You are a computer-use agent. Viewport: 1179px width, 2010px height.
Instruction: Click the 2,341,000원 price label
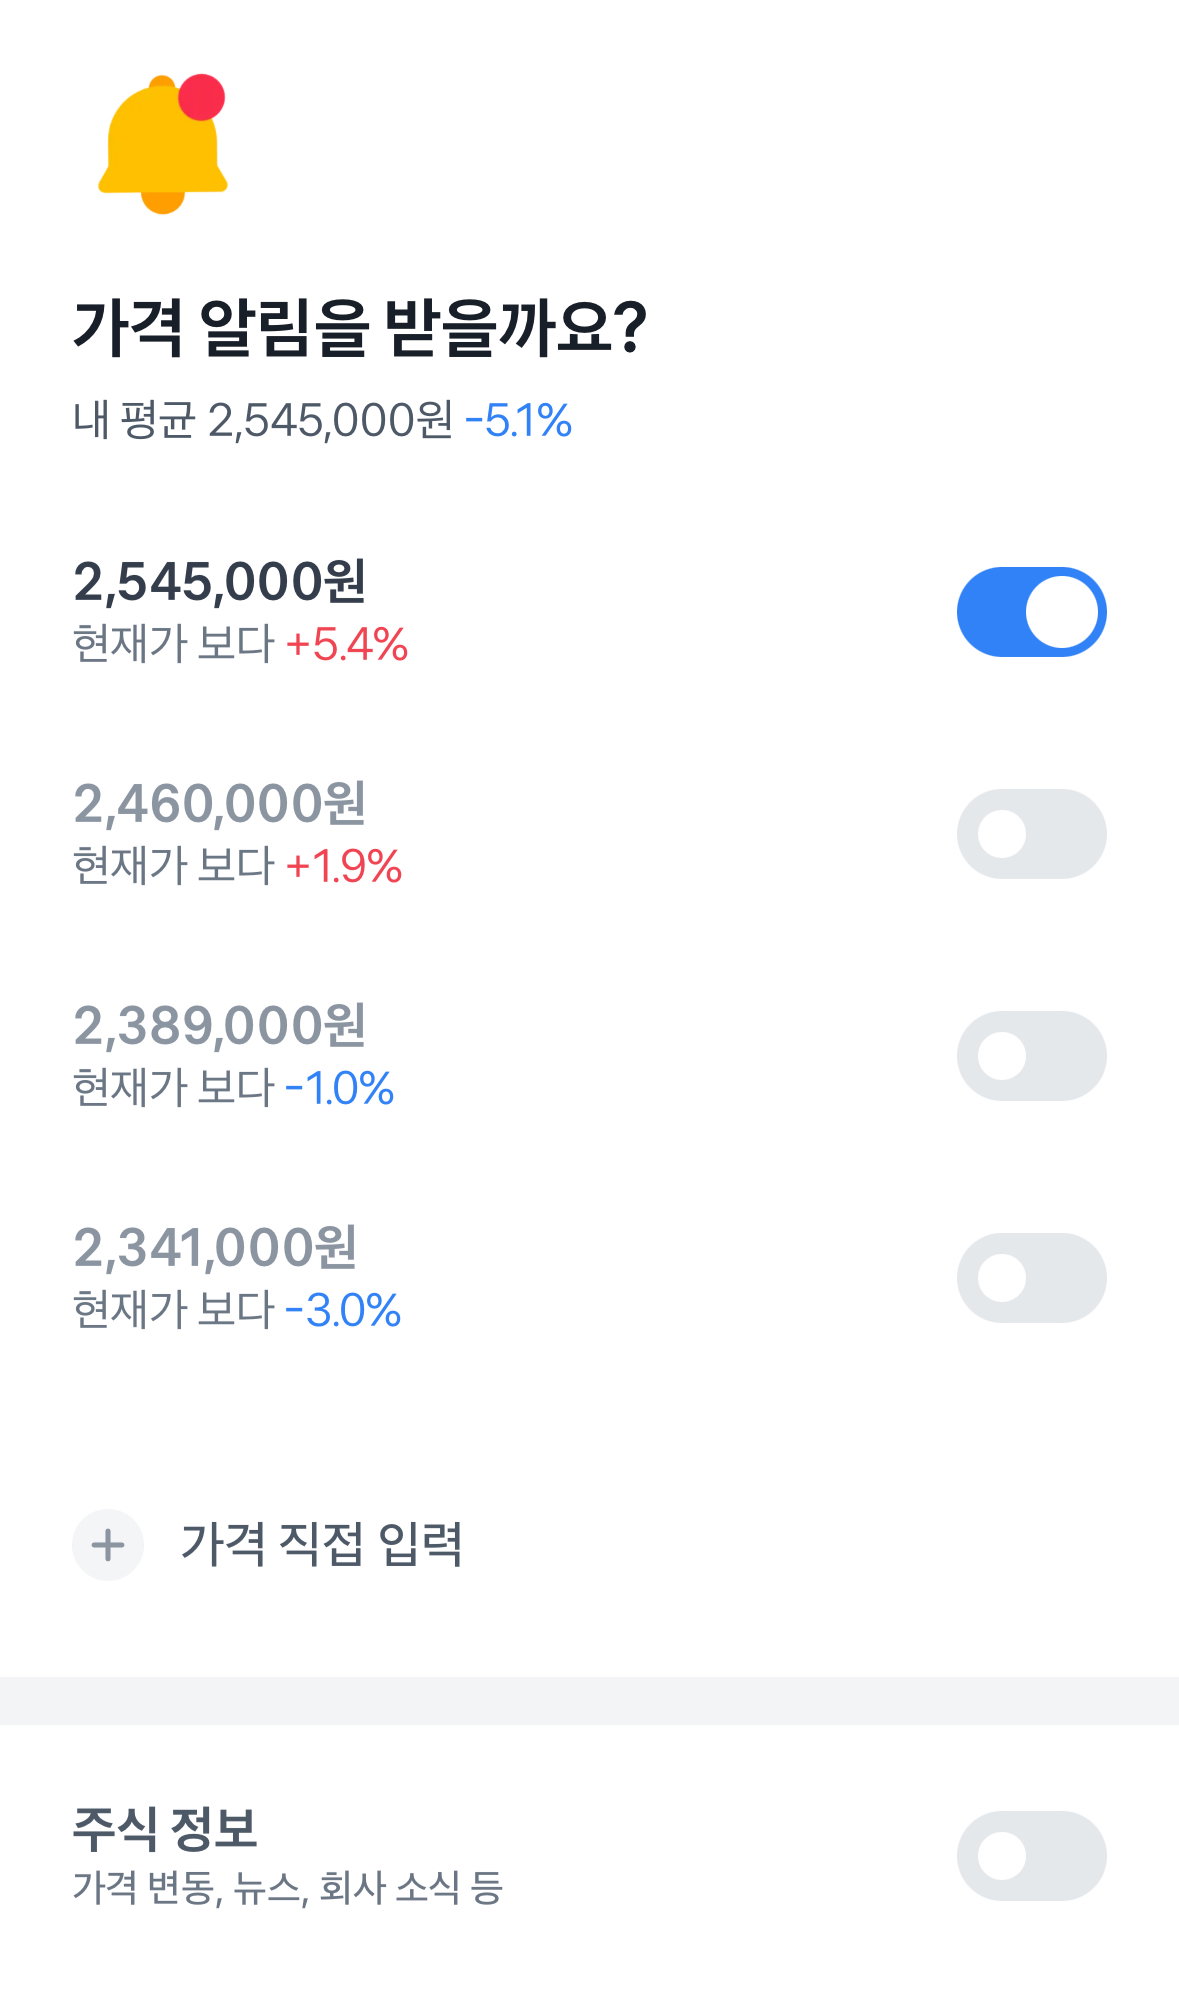[216, 1248]
